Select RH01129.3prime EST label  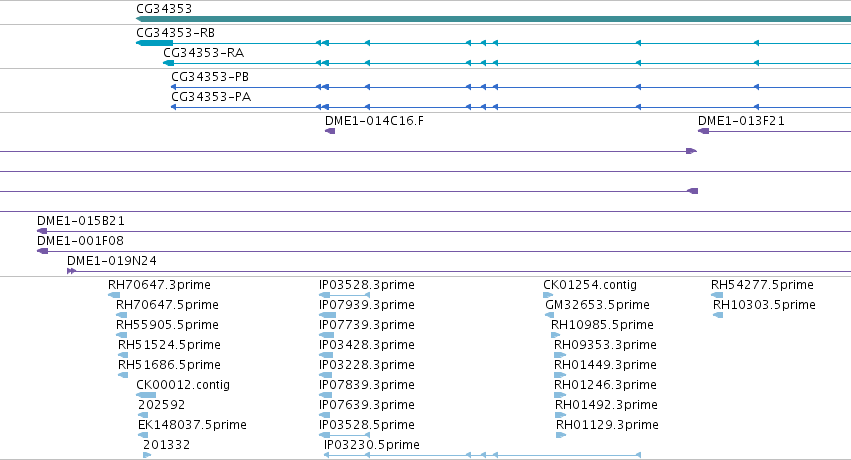(607, 425)
